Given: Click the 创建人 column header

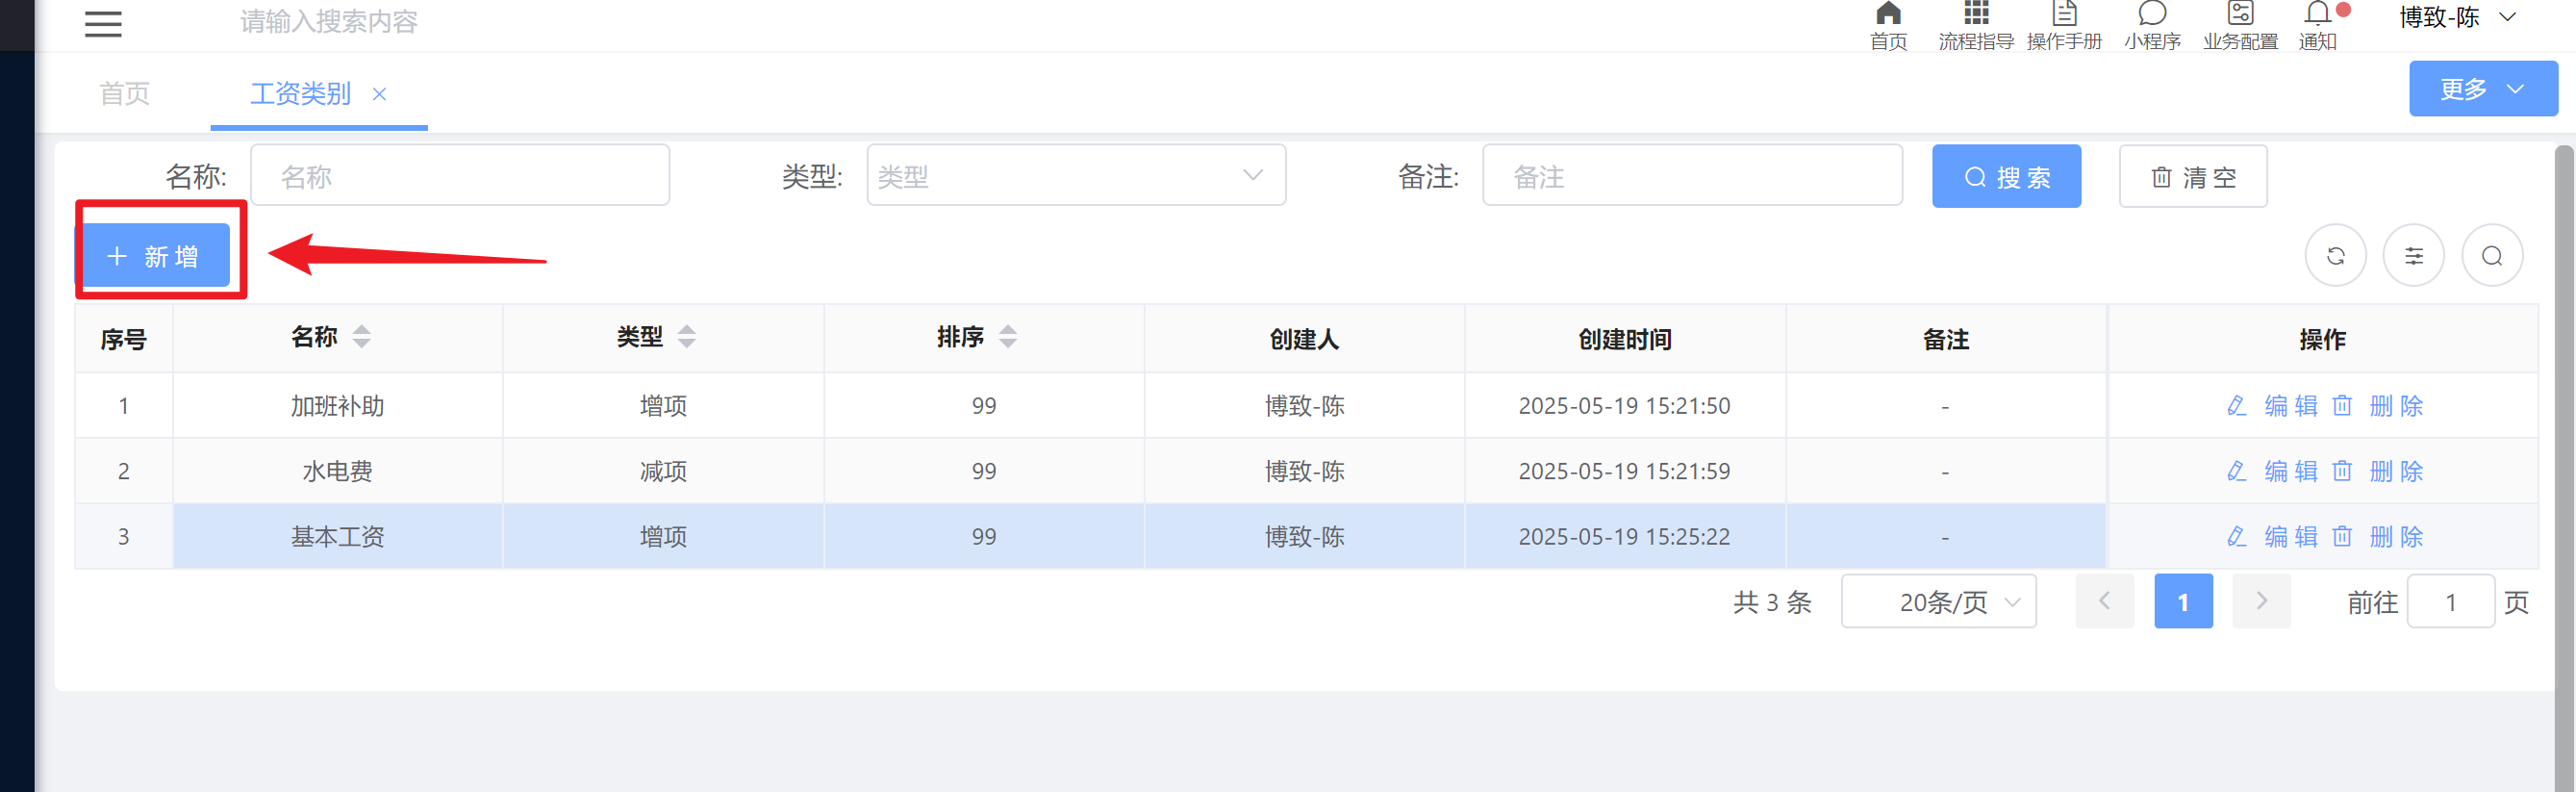Looking at the screenshot, I should tap(1304, 339).
